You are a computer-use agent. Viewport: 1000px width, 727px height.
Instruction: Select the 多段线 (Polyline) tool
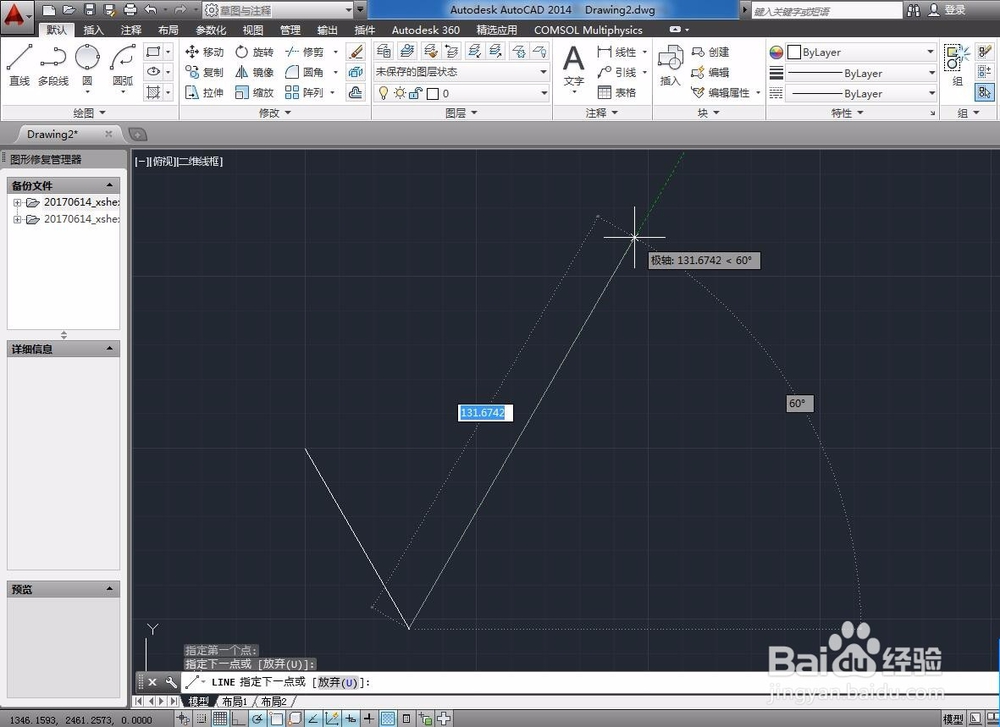(x=53, y=66)
